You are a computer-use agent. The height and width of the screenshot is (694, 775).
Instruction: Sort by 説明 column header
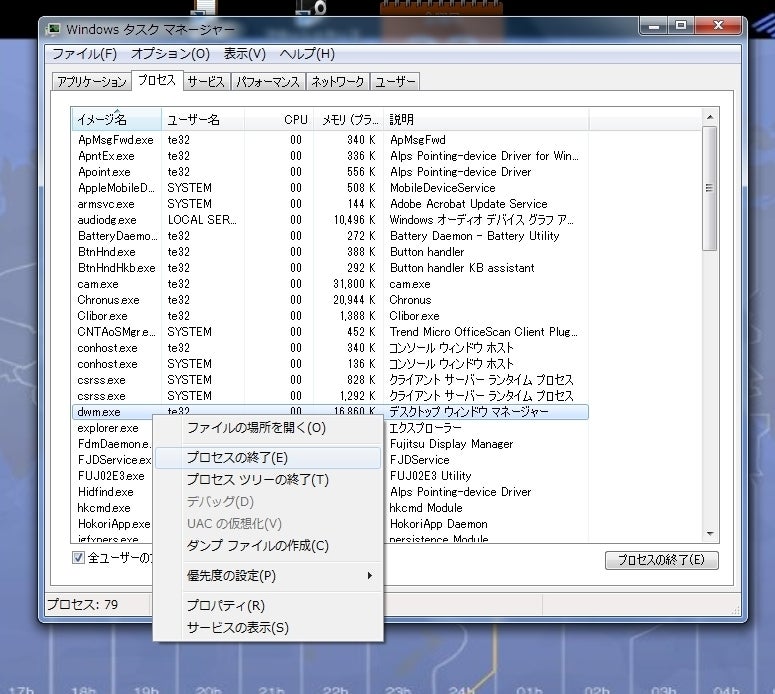click(x=486, y=120)
